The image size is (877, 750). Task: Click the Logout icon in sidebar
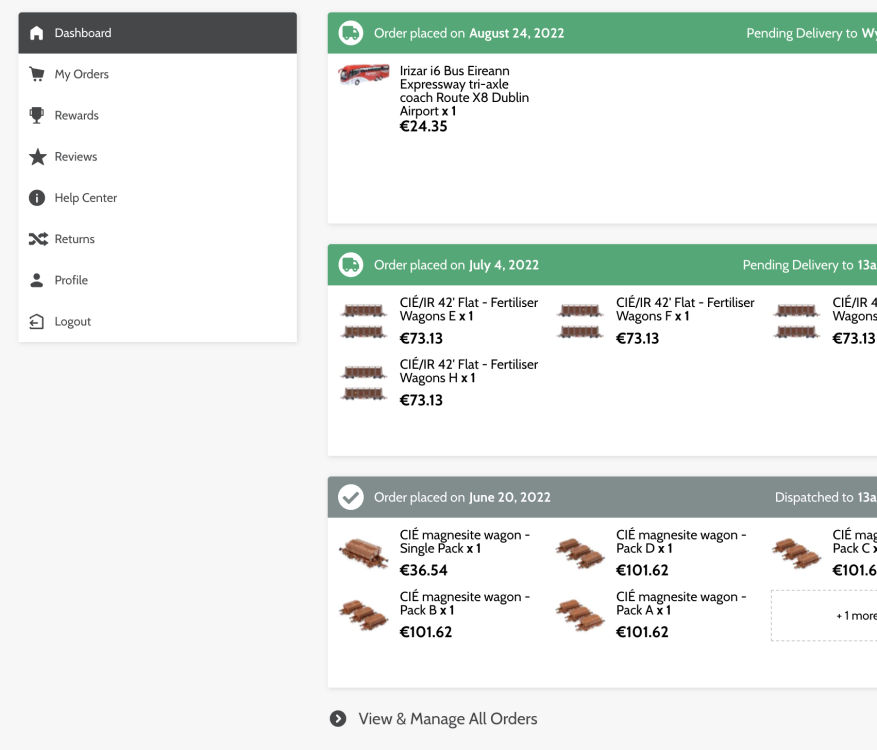tap(37, 322)
